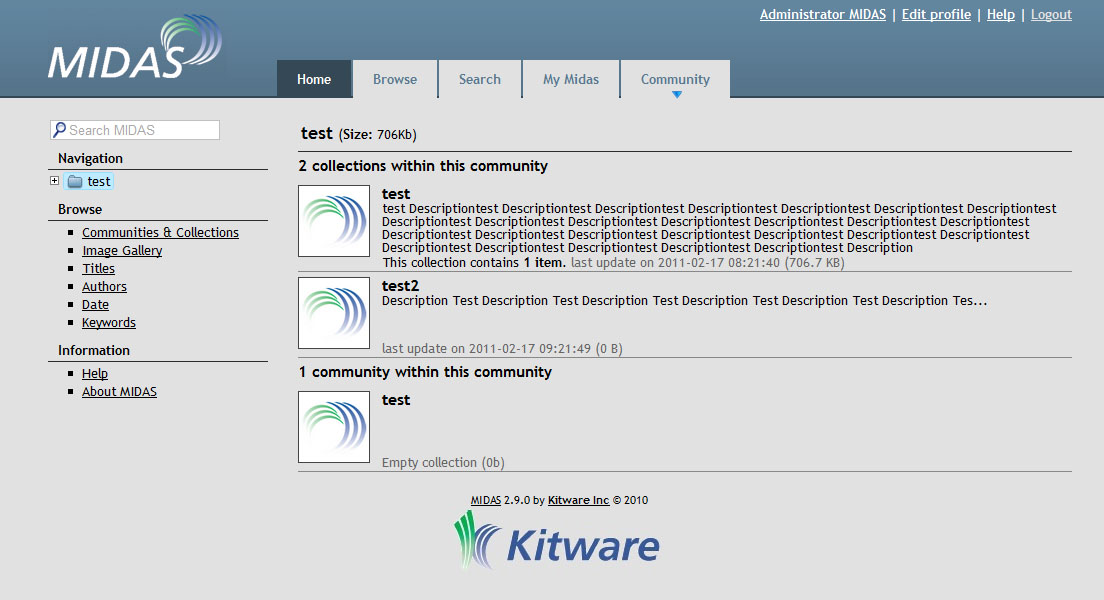Open the Image Gallery link
Image resolution: width=1104 pixels, height=600 pixels.
coord(122,251)
